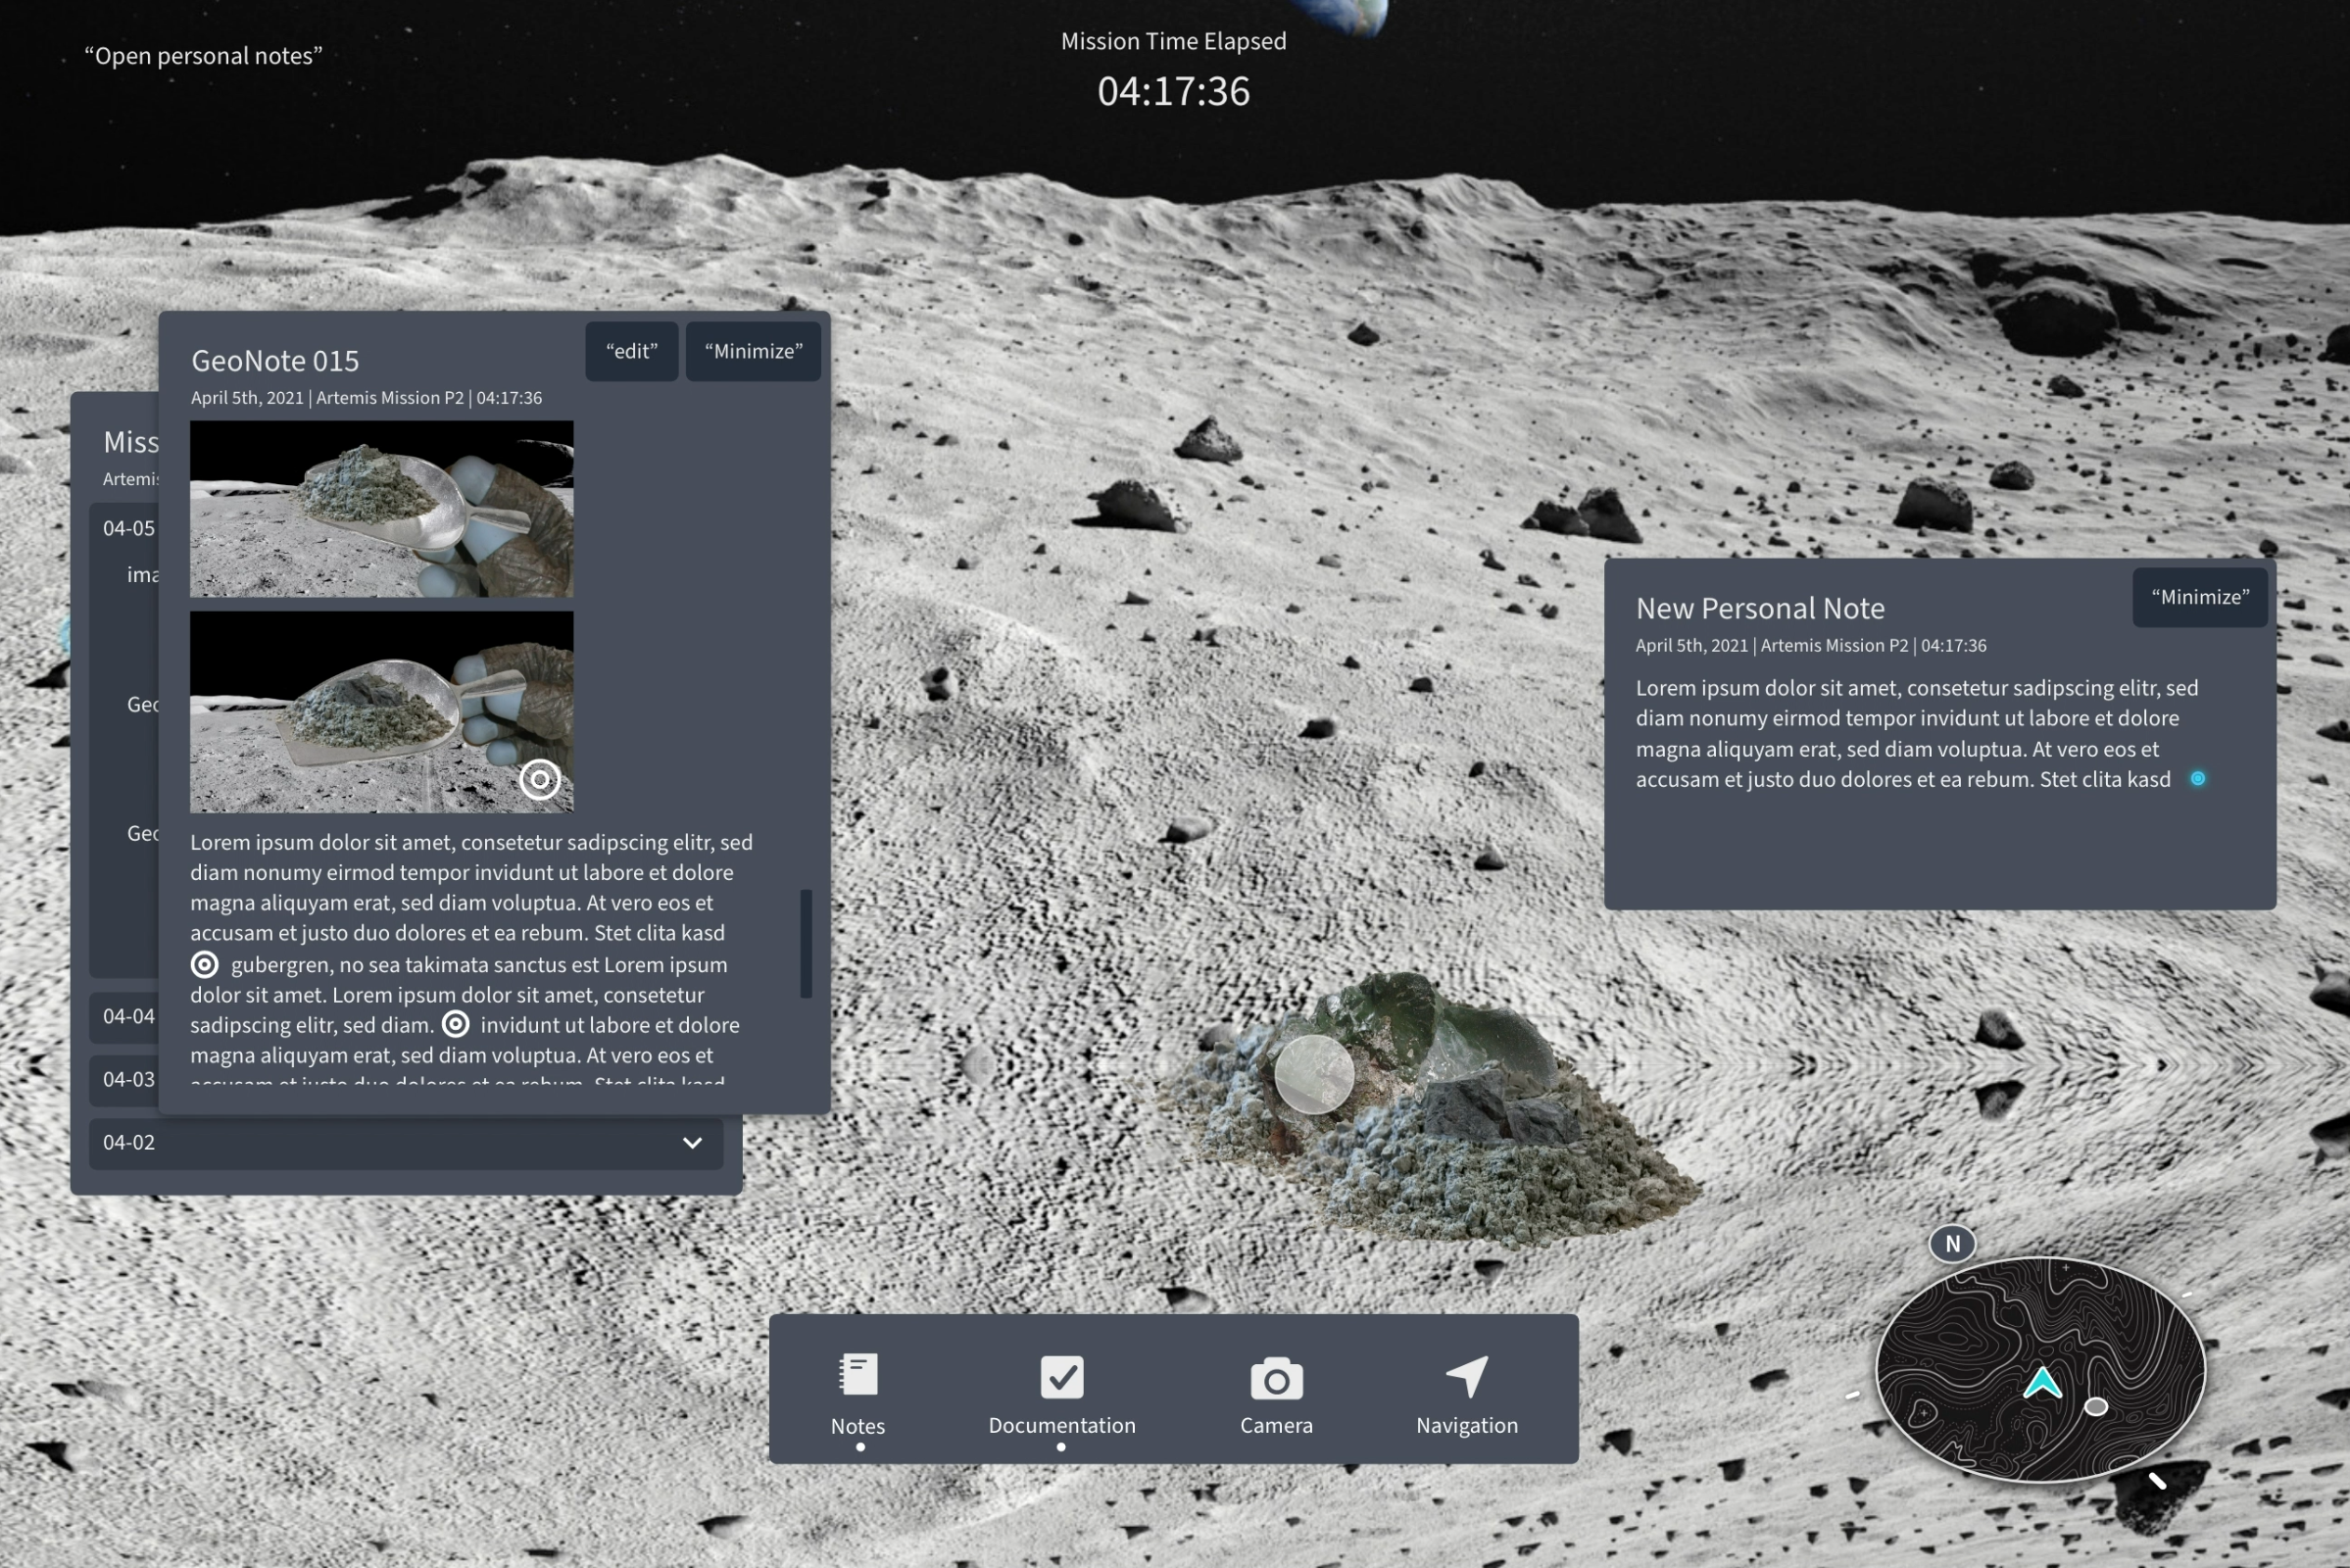The image size is (2350, 1568).
Task: Click the GeoNote 015 scrollbar thumb
Action: (x=806, y=944)
